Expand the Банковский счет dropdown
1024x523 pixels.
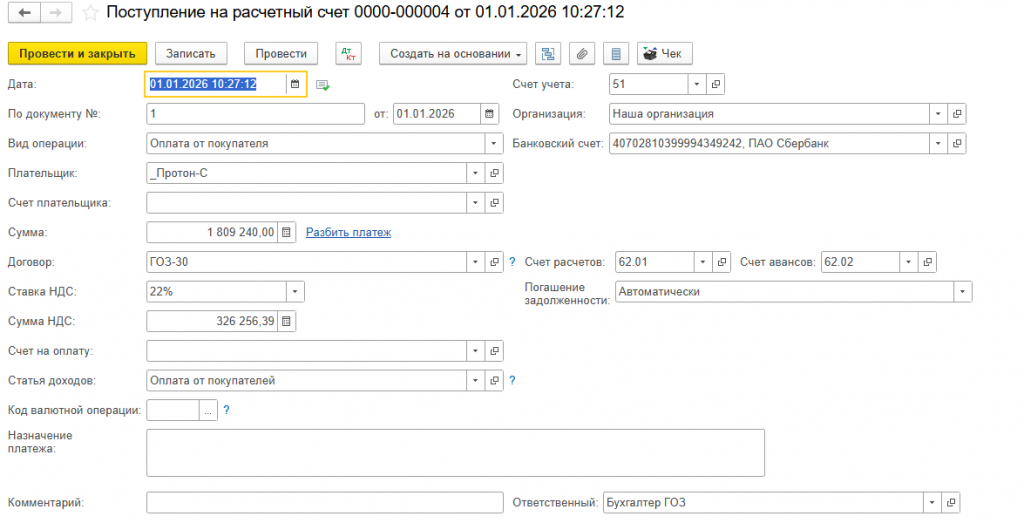pos(938,143)
